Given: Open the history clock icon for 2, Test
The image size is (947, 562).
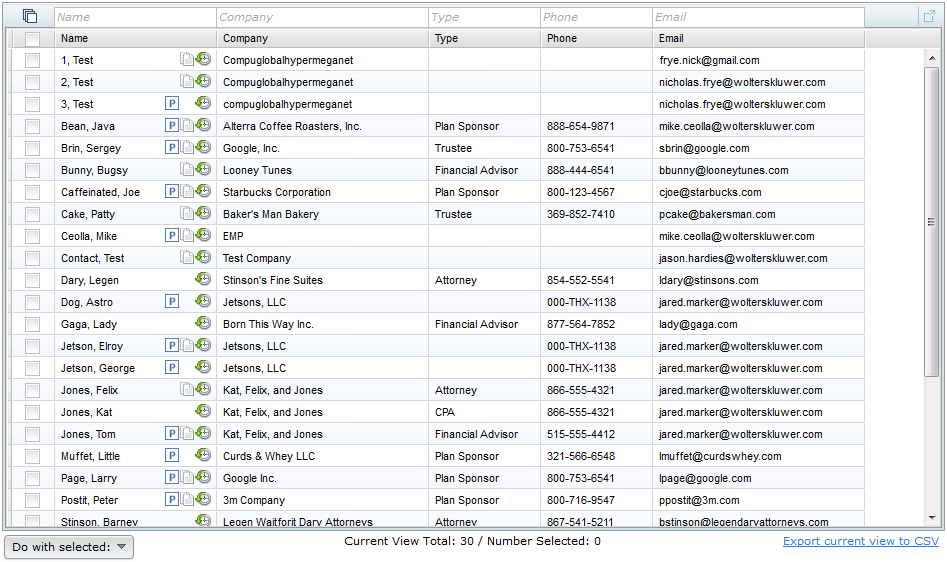Looking at the screenshot, I should point(204,81).
